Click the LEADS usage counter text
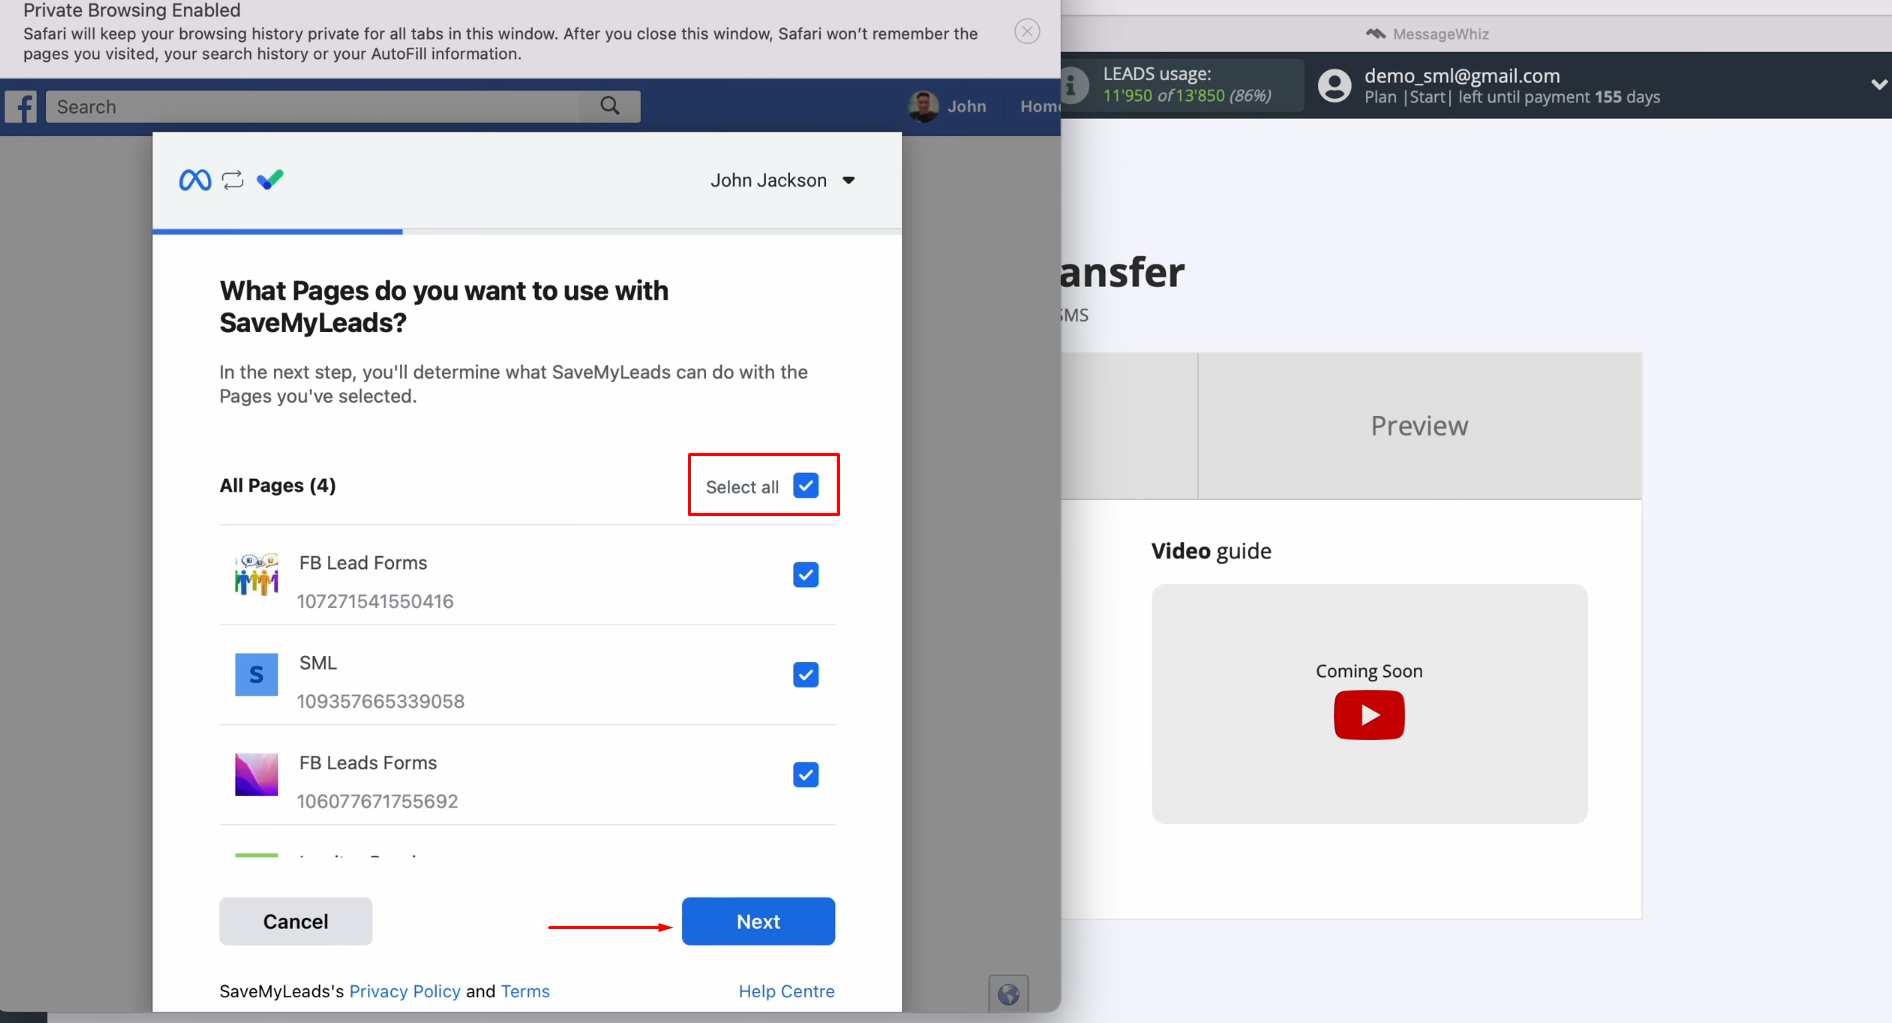Image resolution: width=1892 pixels, height=1023 pixels. click(x=1187, y=96)
